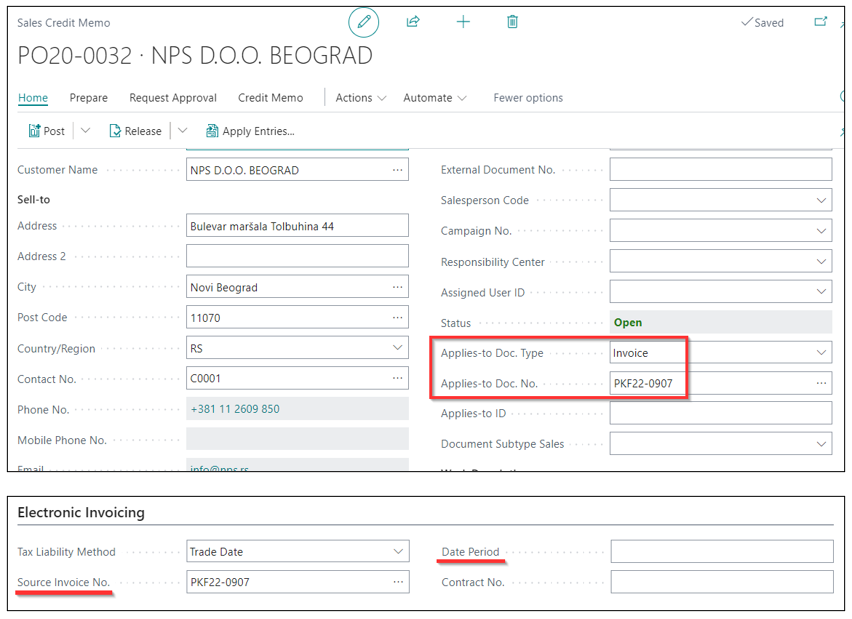Viewport: 852px width, 619px height.
Task: Click the plus new document icon
Action: point(463,22)
